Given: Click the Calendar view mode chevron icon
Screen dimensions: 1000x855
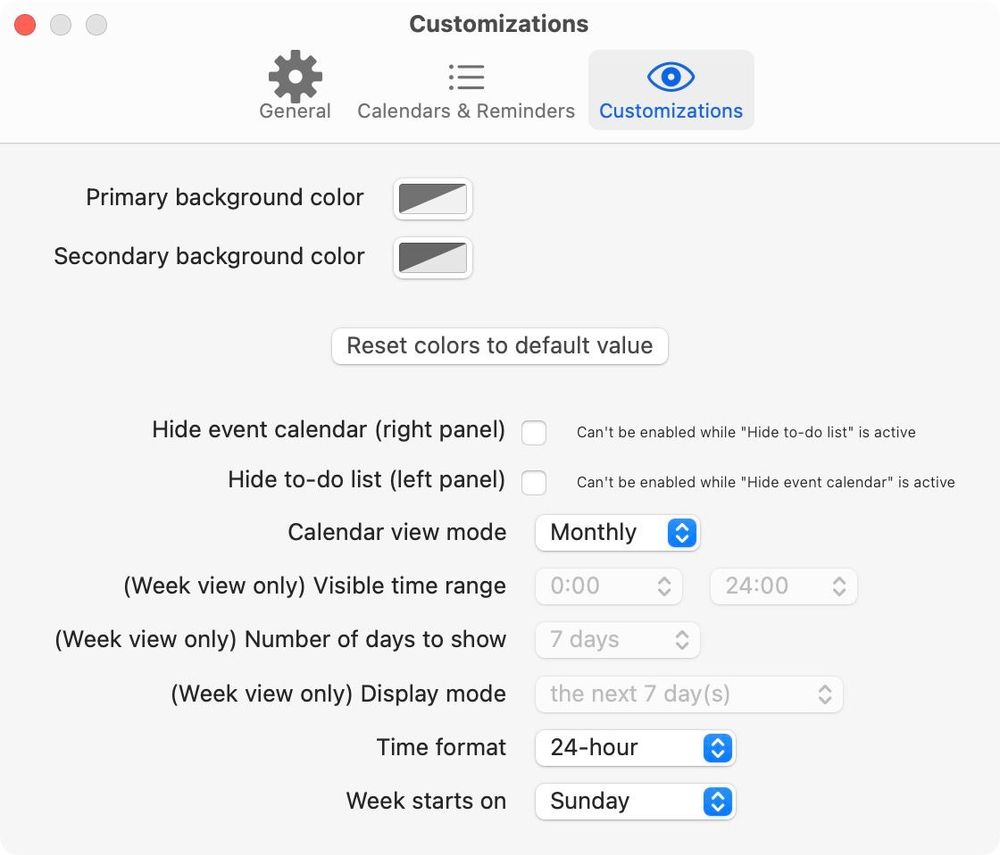Looking at the screenshot, I should [x=681, y=533].
